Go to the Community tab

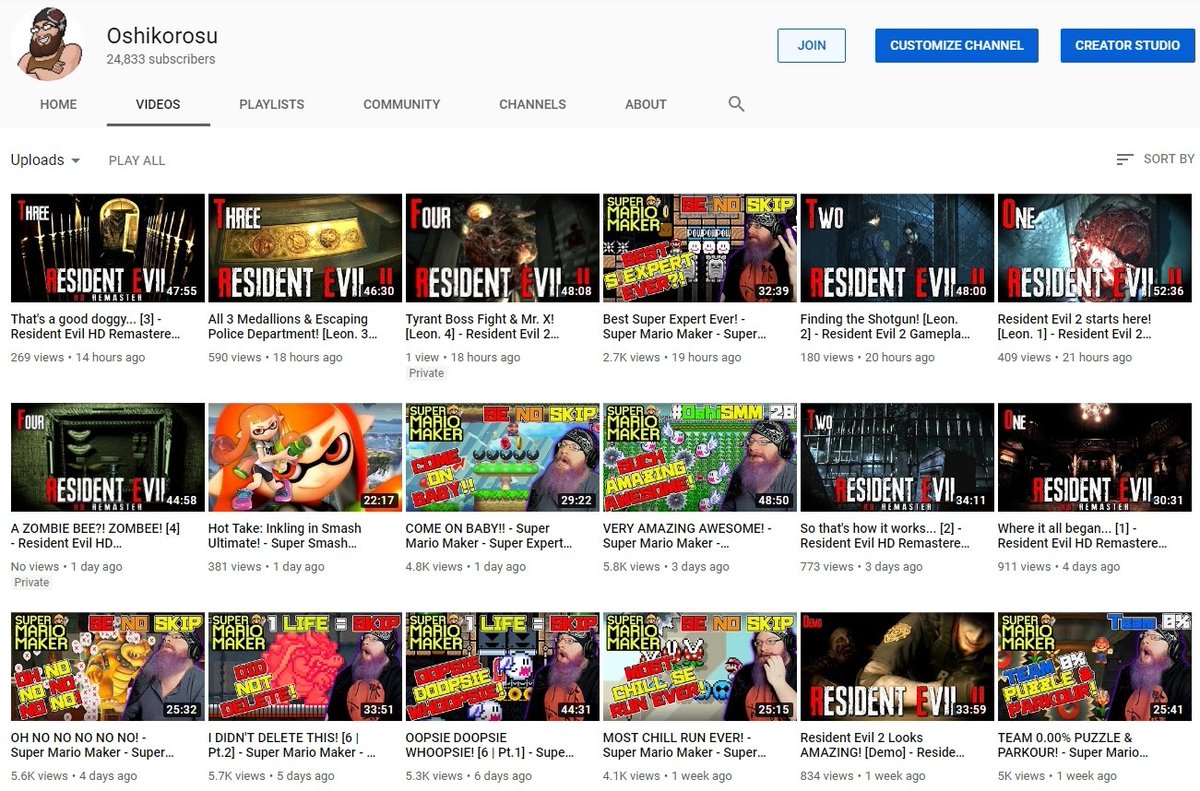tap(402, 104)
